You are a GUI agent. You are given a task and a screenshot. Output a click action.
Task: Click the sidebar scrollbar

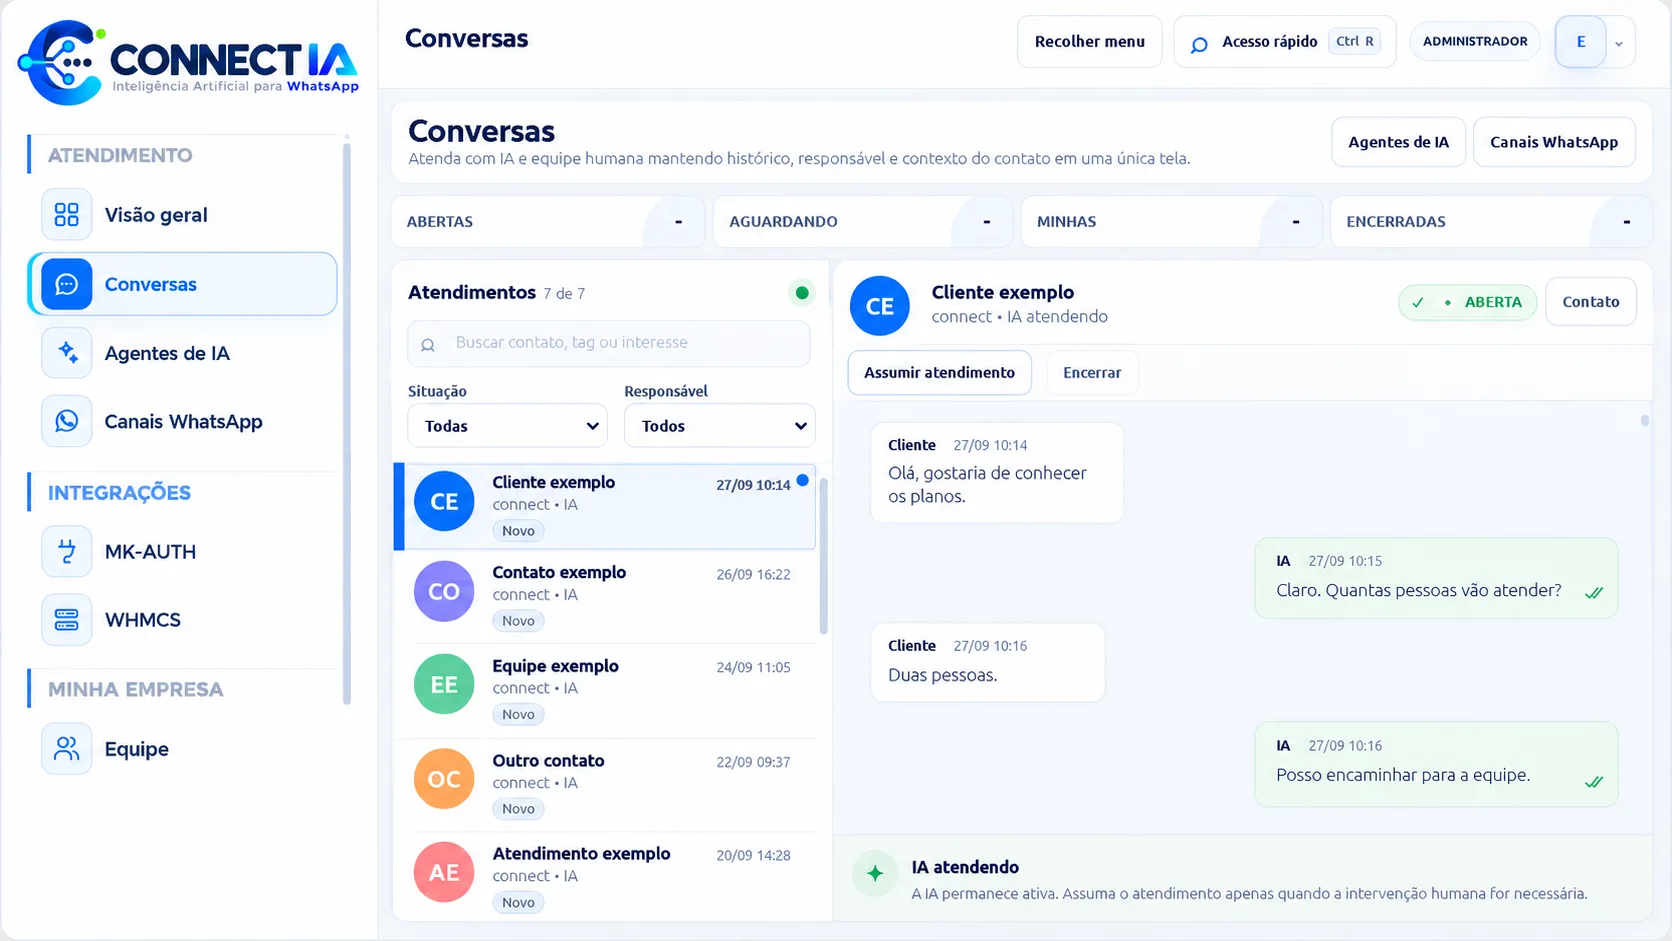coord(347,424)
